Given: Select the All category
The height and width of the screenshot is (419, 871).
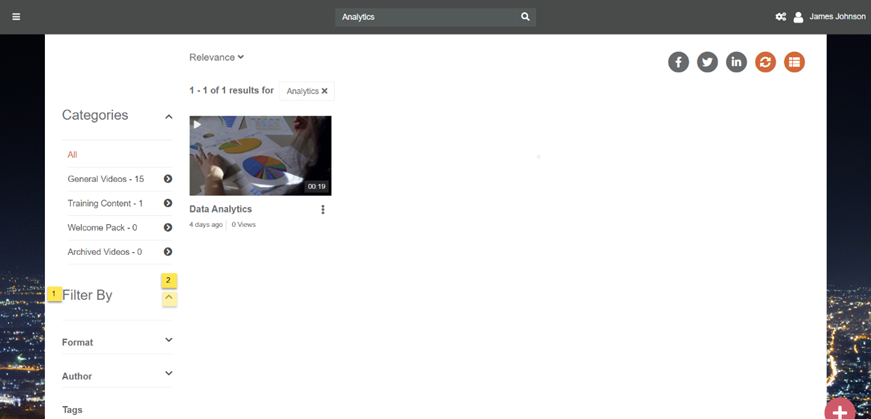Looking at the screenshot, I should (72, 155).
